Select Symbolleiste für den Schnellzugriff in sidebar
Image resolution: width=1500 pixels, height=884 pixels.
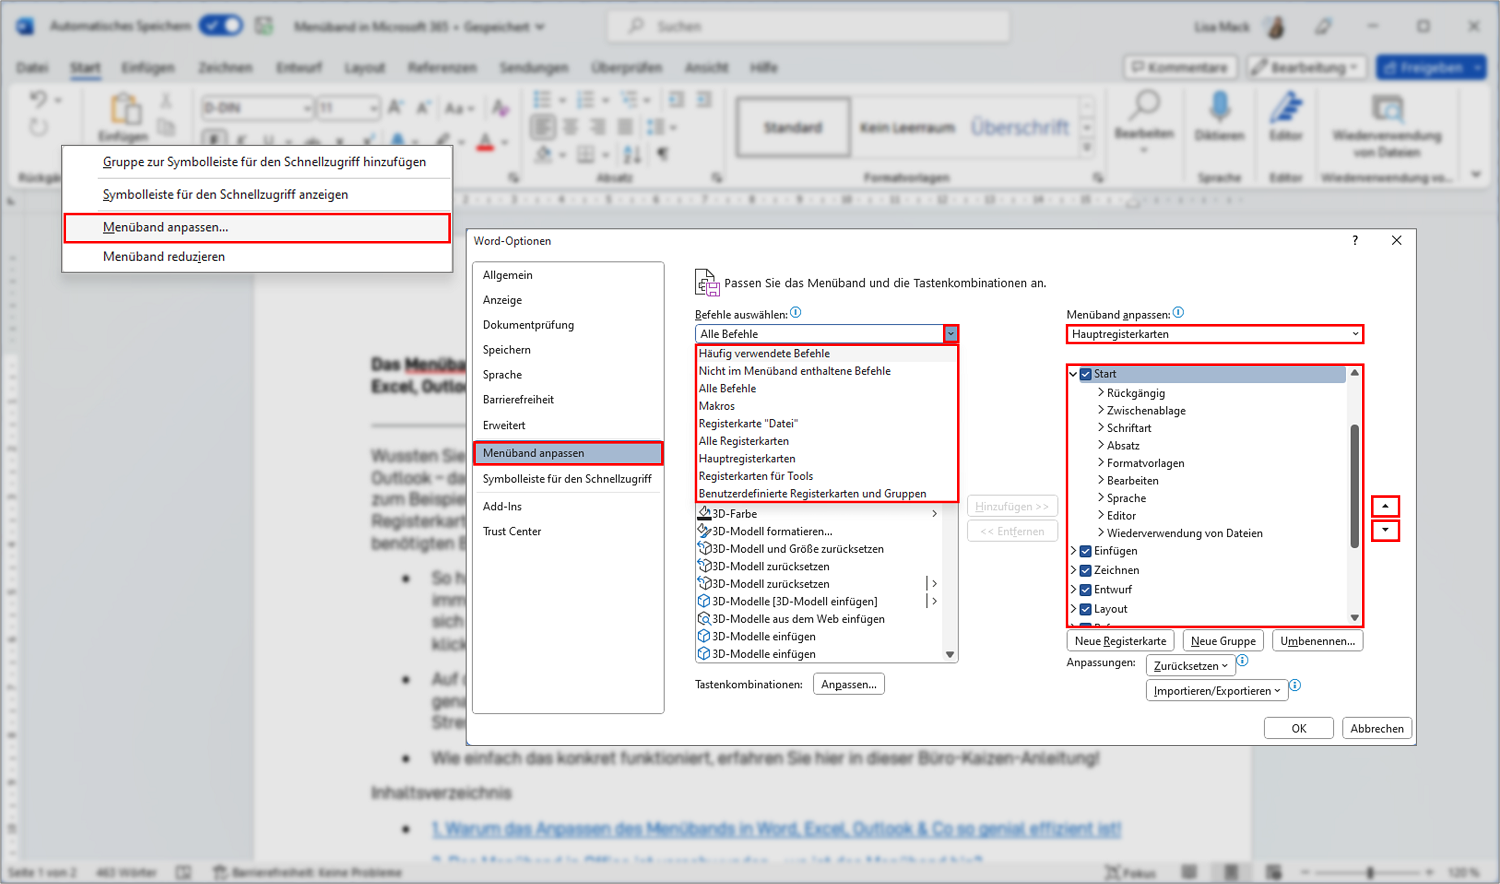tap(567, 479)
